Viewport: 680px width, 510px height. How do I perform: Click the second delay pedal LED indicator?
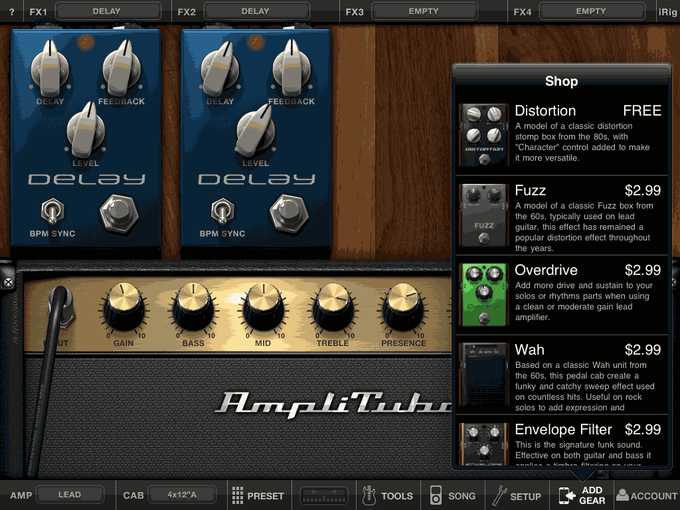coord(256,42)
